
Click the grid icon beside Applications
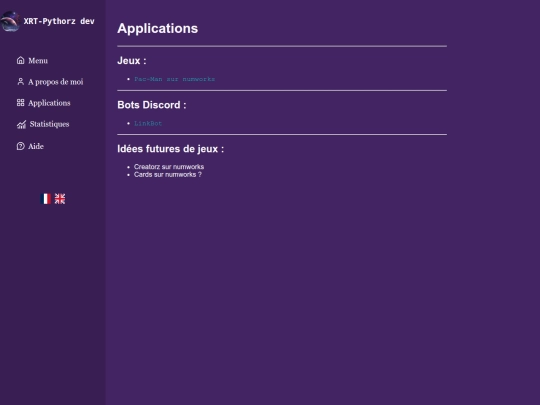click(21, 103)
